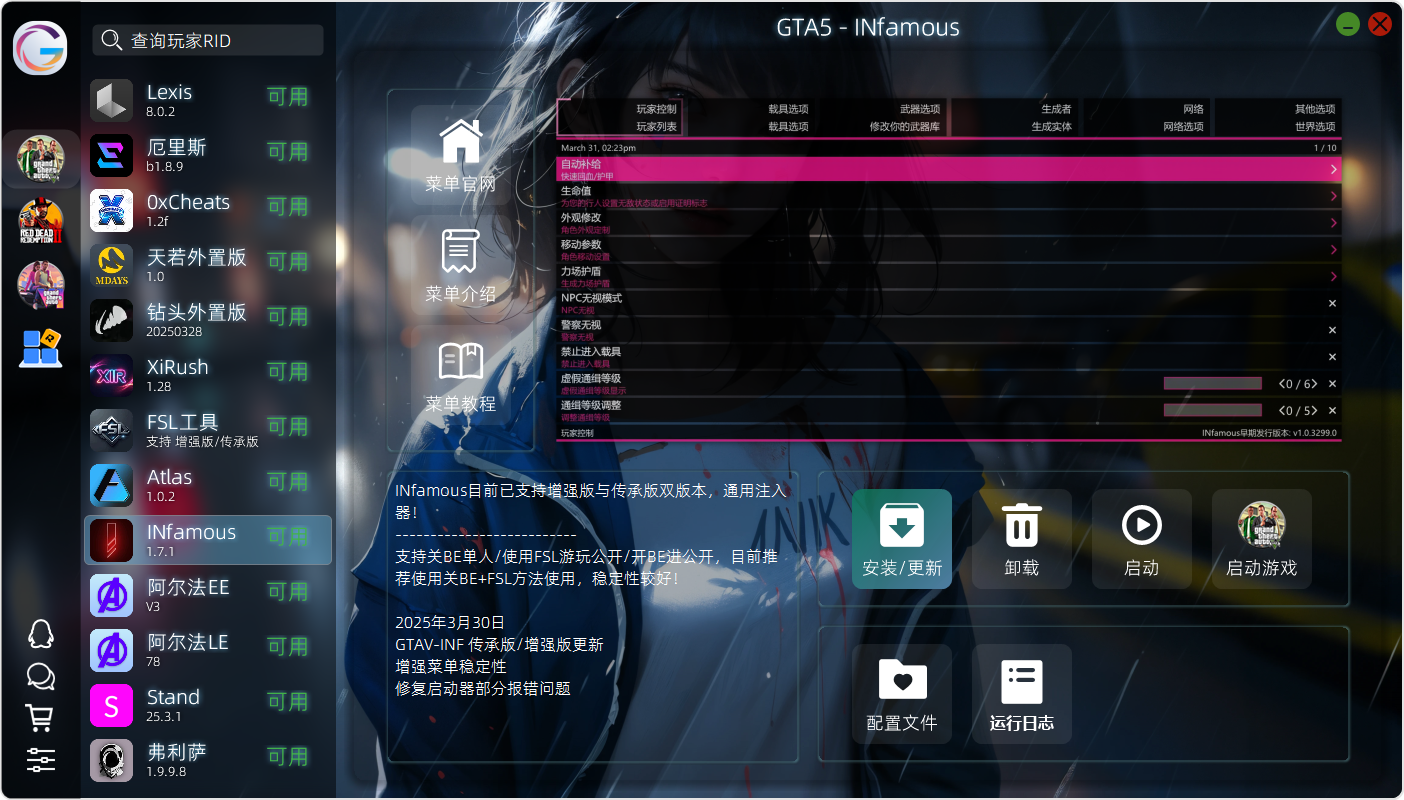Adjust the 虚假通缉等级 slider bar
Image resolution: width=1404 pixels, height=800 pixels.
tap(1212, 384)
